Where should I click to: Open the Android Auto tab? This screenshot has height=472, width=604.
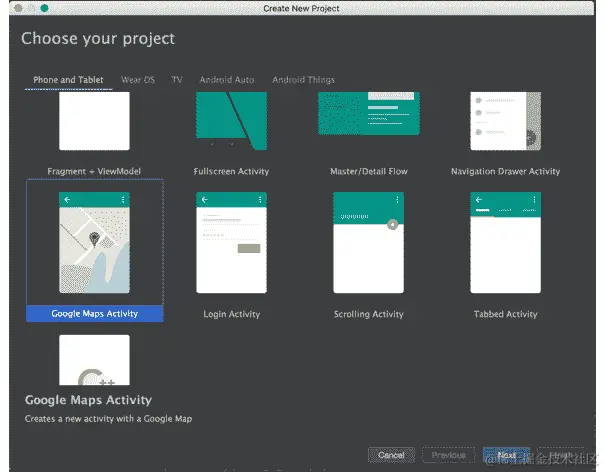[x=227, y=80]
